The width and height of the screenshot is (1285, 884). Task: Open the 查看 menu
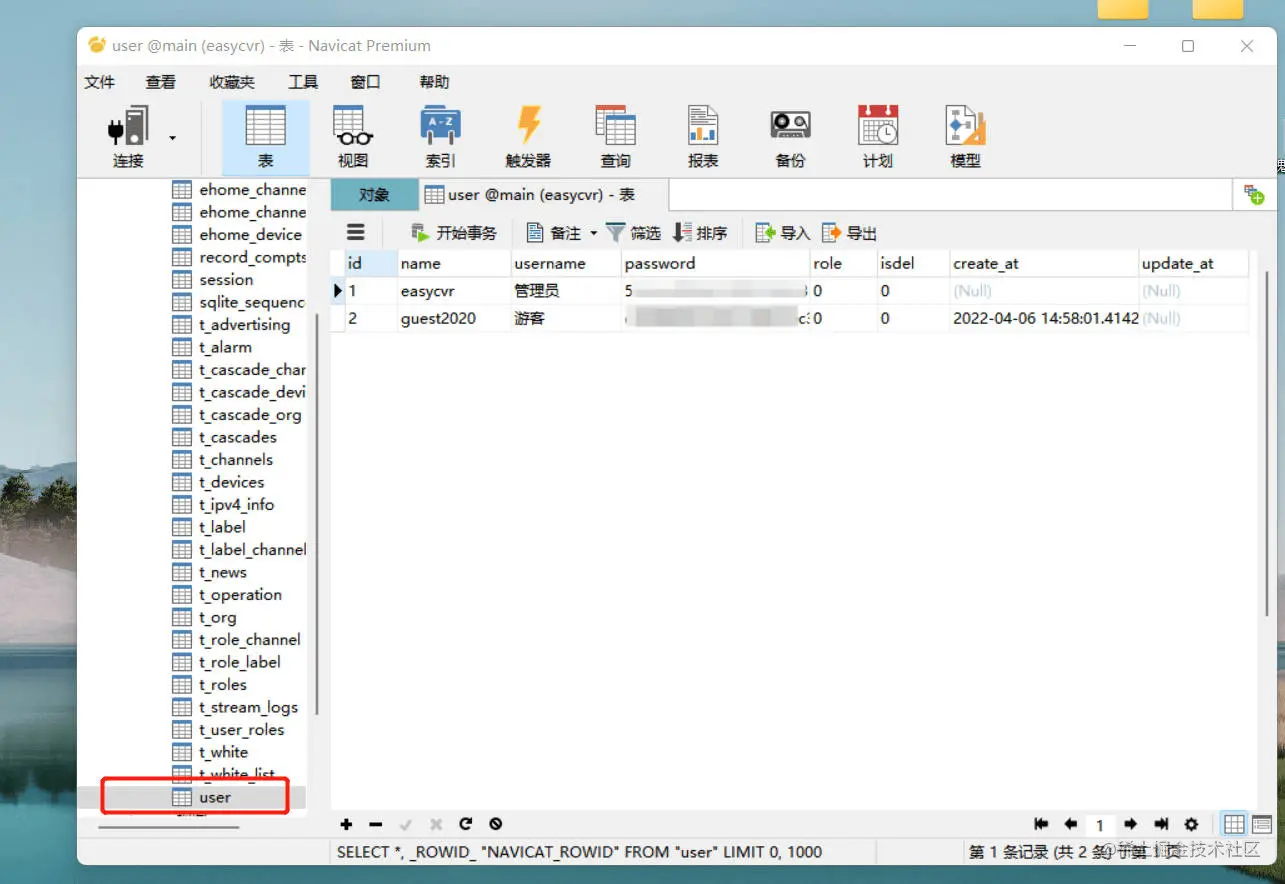click(160, 82)
